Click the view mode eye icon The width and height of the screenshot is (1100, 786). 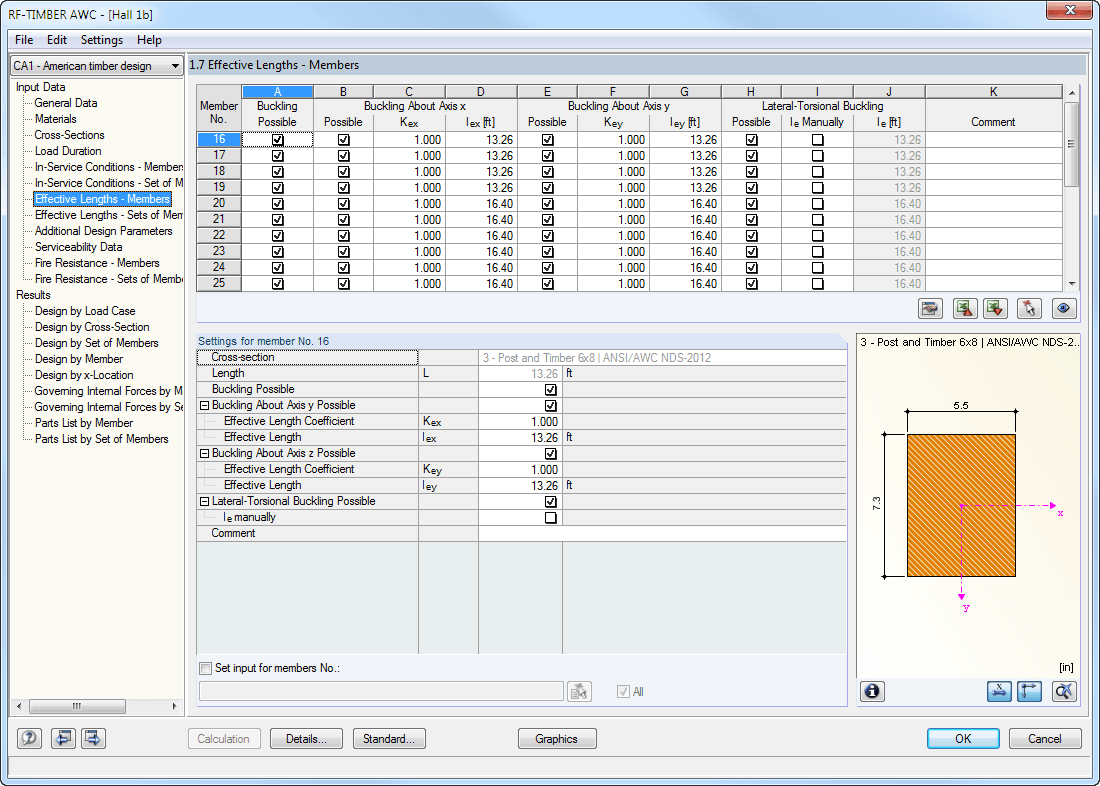tap(1064, 308)
